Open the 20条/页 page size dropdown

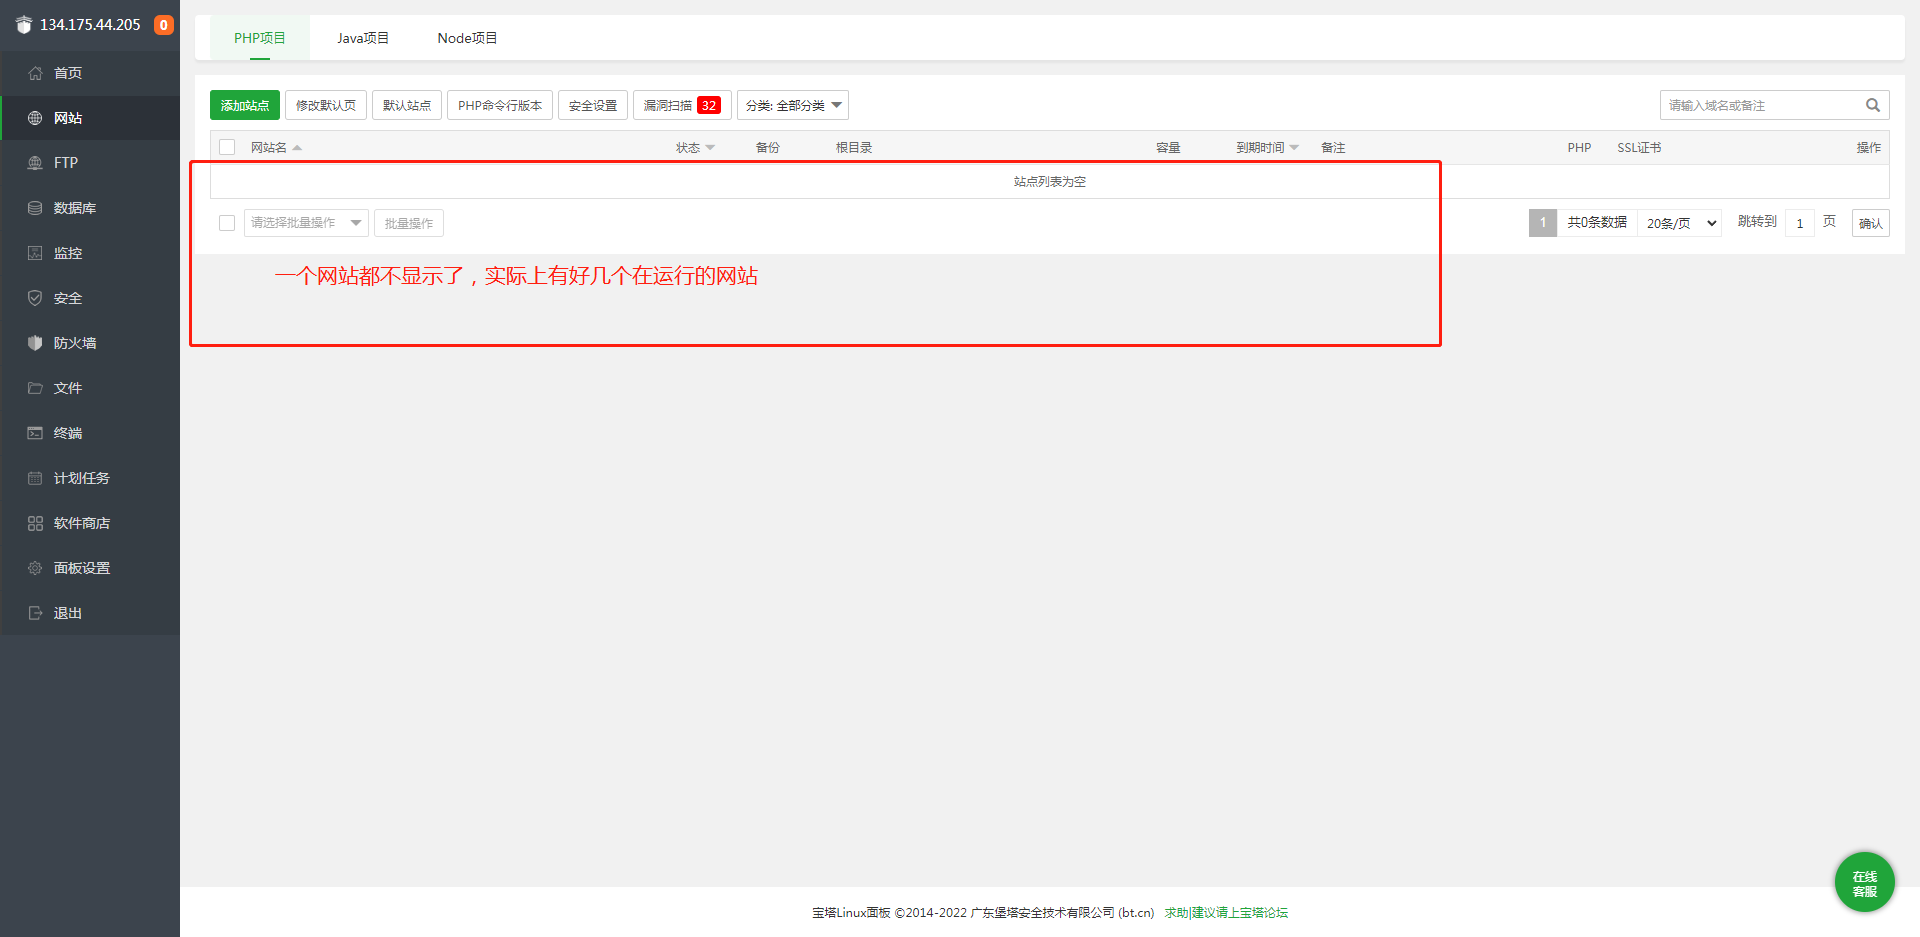tap(1680, 223)
